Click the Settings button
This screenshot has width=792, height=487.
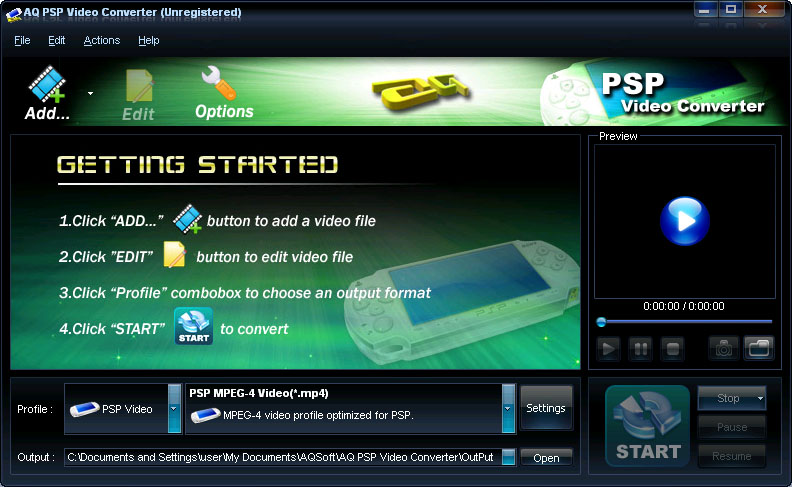[x=546, y=408]
